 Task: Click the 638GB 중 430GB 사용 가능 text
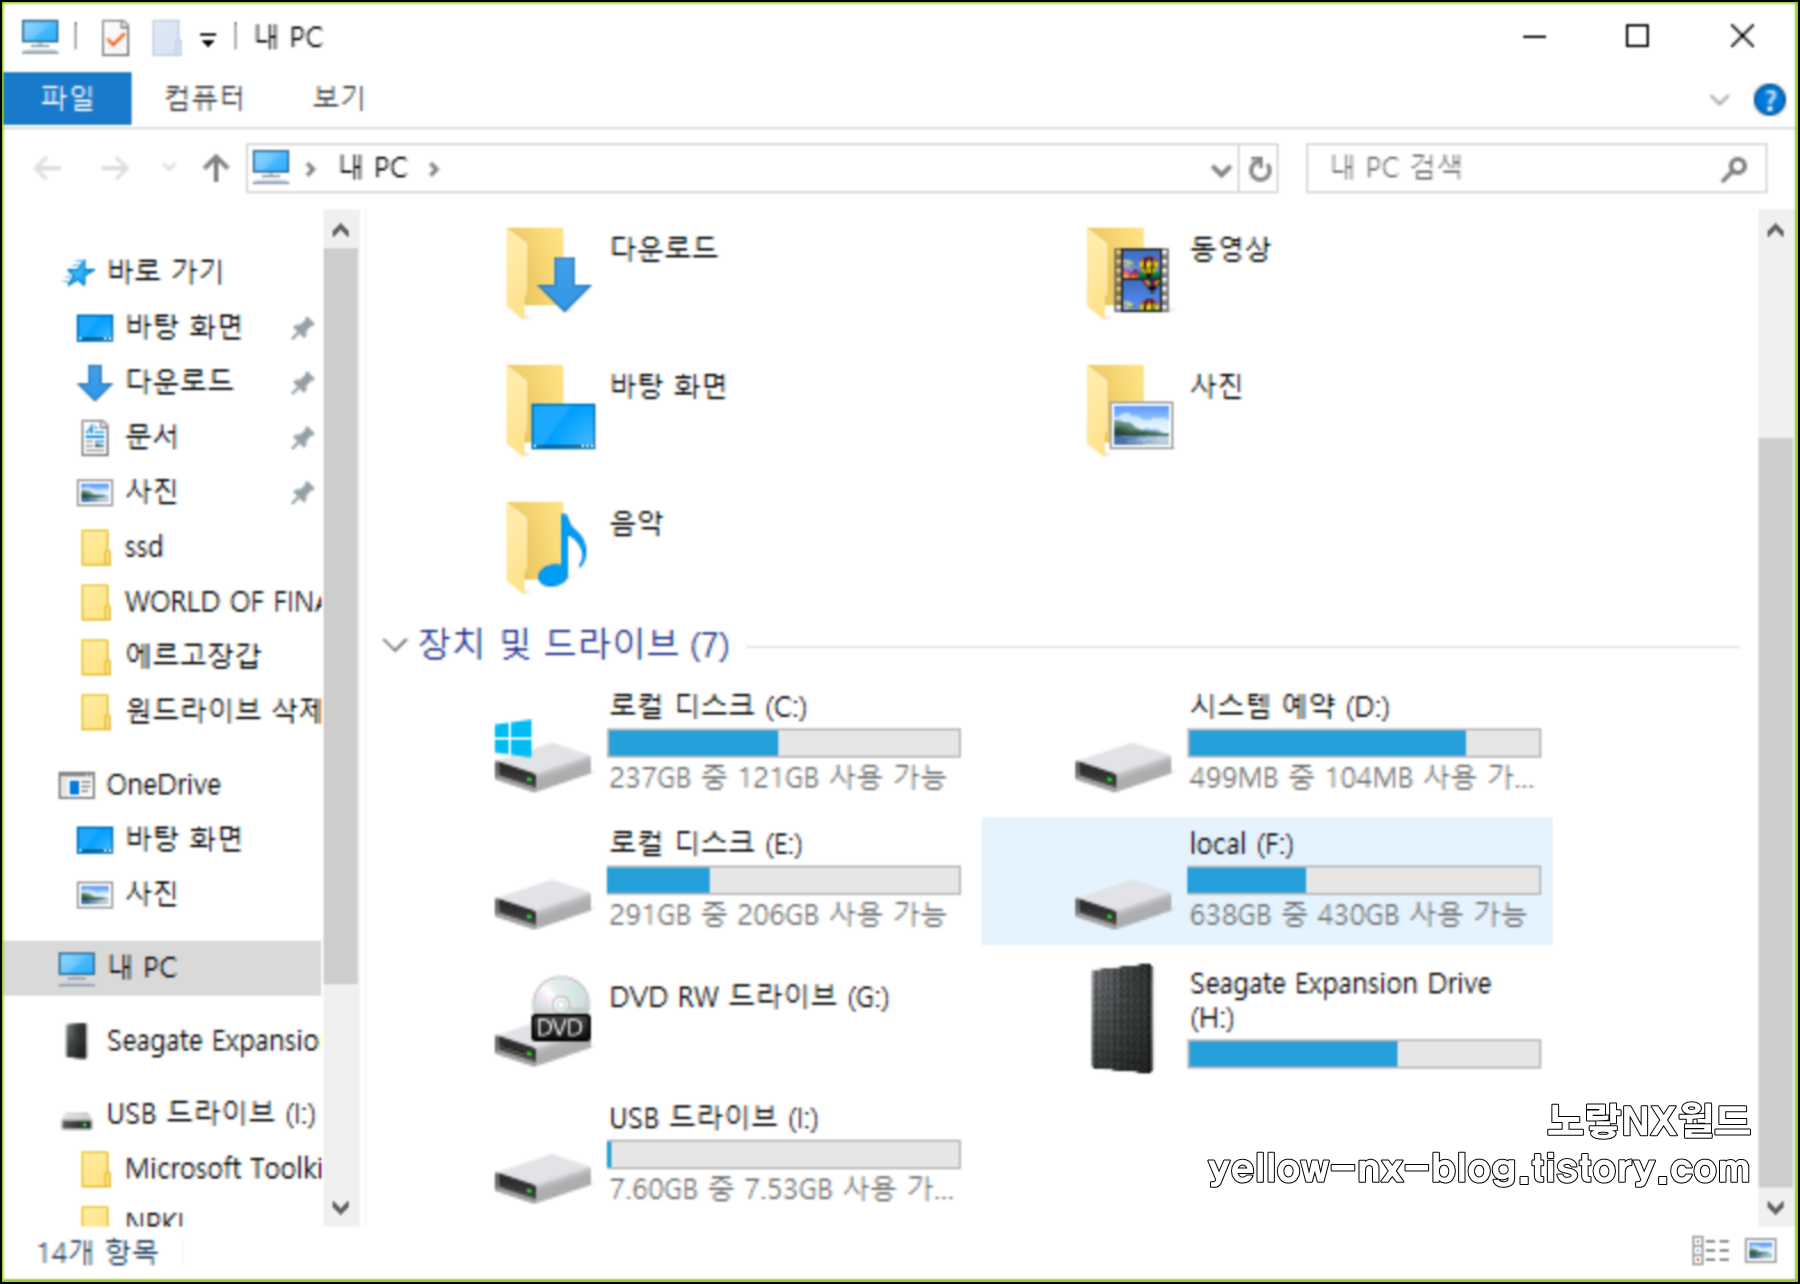point(1357,914)
